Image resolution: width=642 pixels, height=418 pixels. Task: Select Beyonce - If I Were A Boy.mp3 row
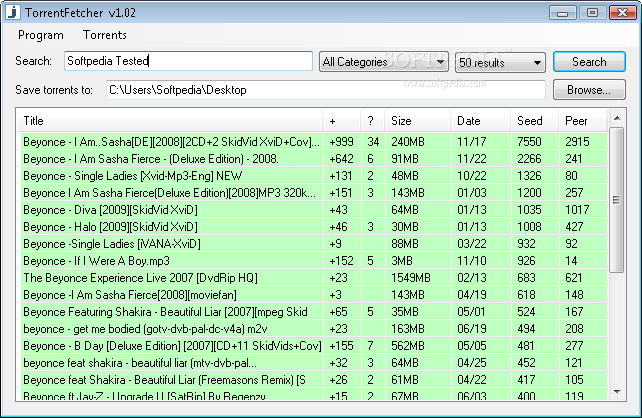coord(314,261)
